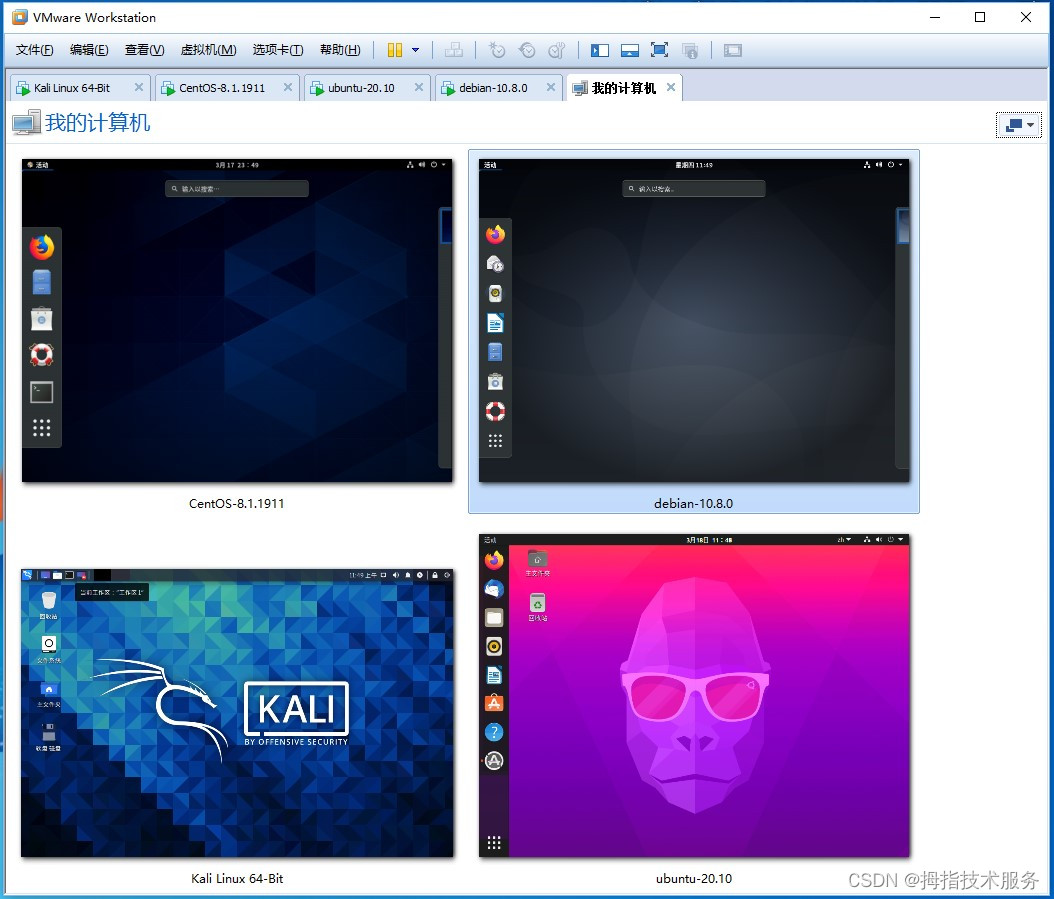Open the 虚拟机(M) menu
Image resolution: width=1054 pixels, height=899 pixels.
[208, 50]
